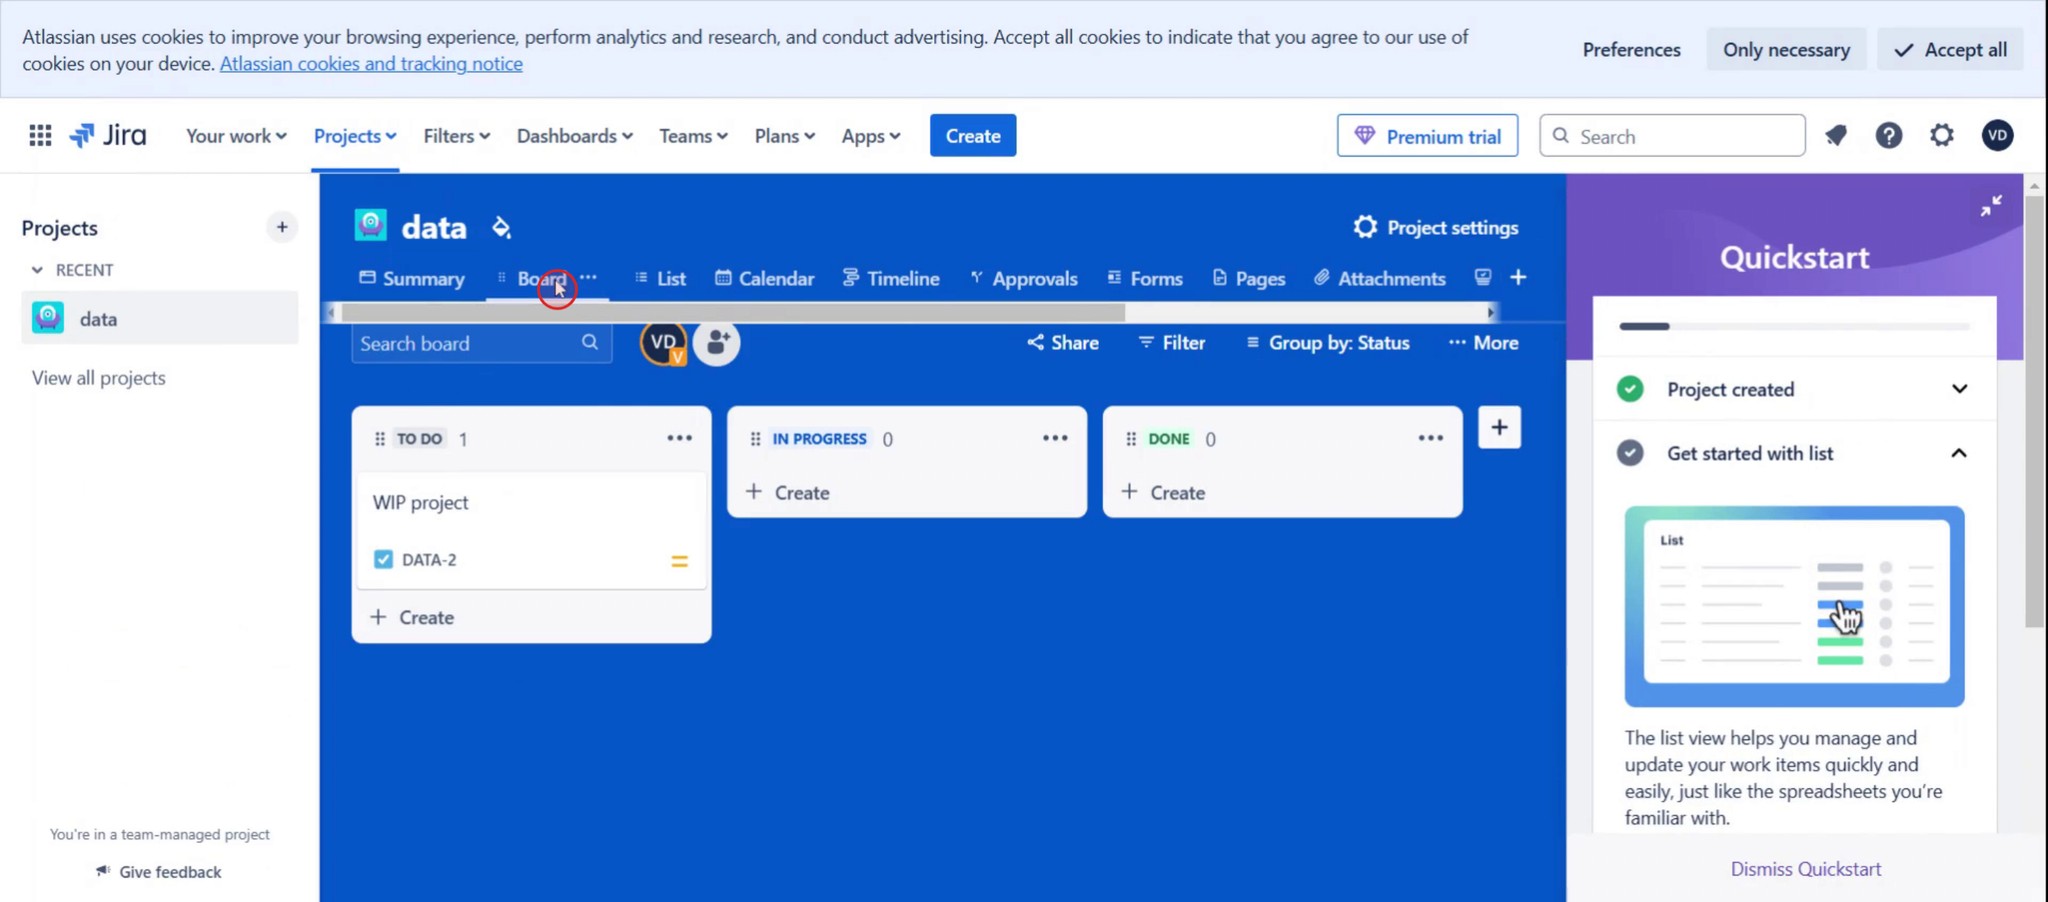The width and height of the screenshot is (2048, 902).
Task: Collapse the RECENT projects section
Action: (38, 269)
